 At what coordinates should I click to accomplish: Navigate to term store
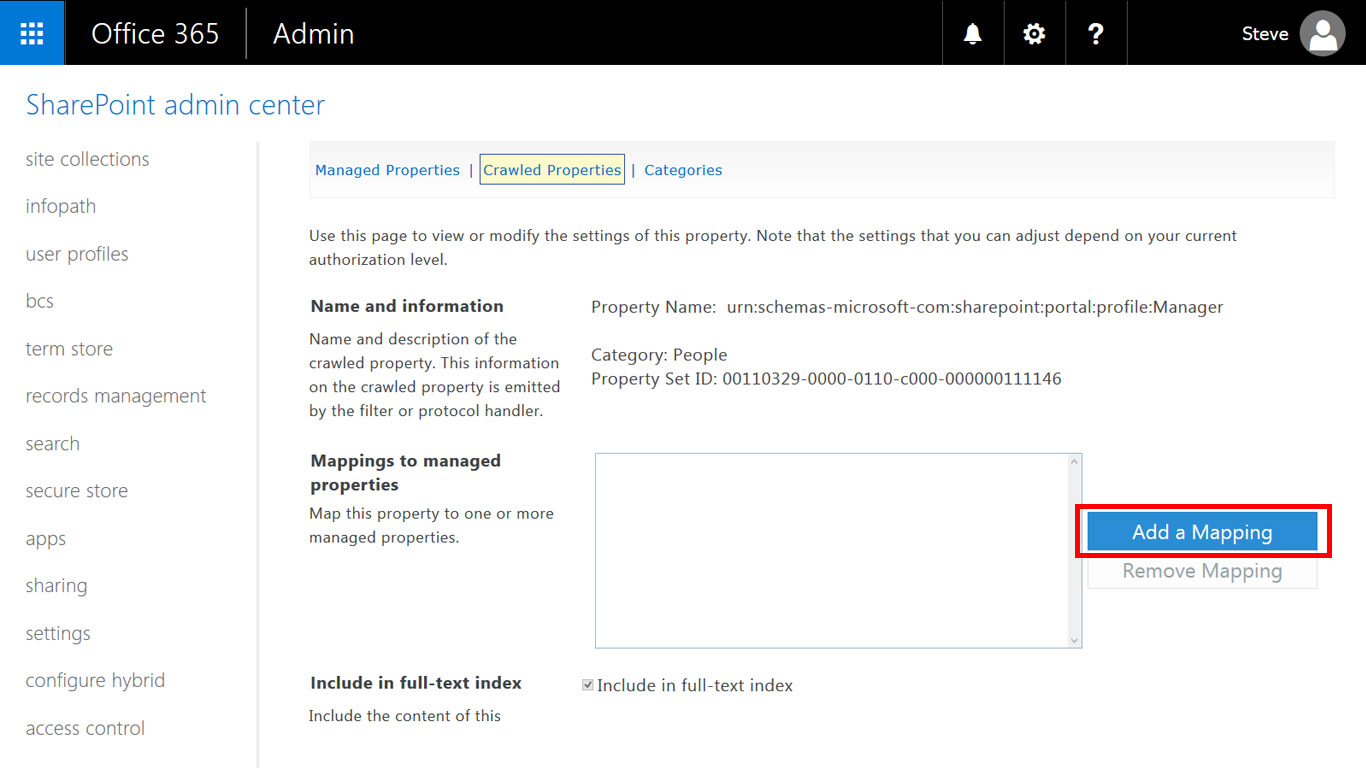[69, 349]
